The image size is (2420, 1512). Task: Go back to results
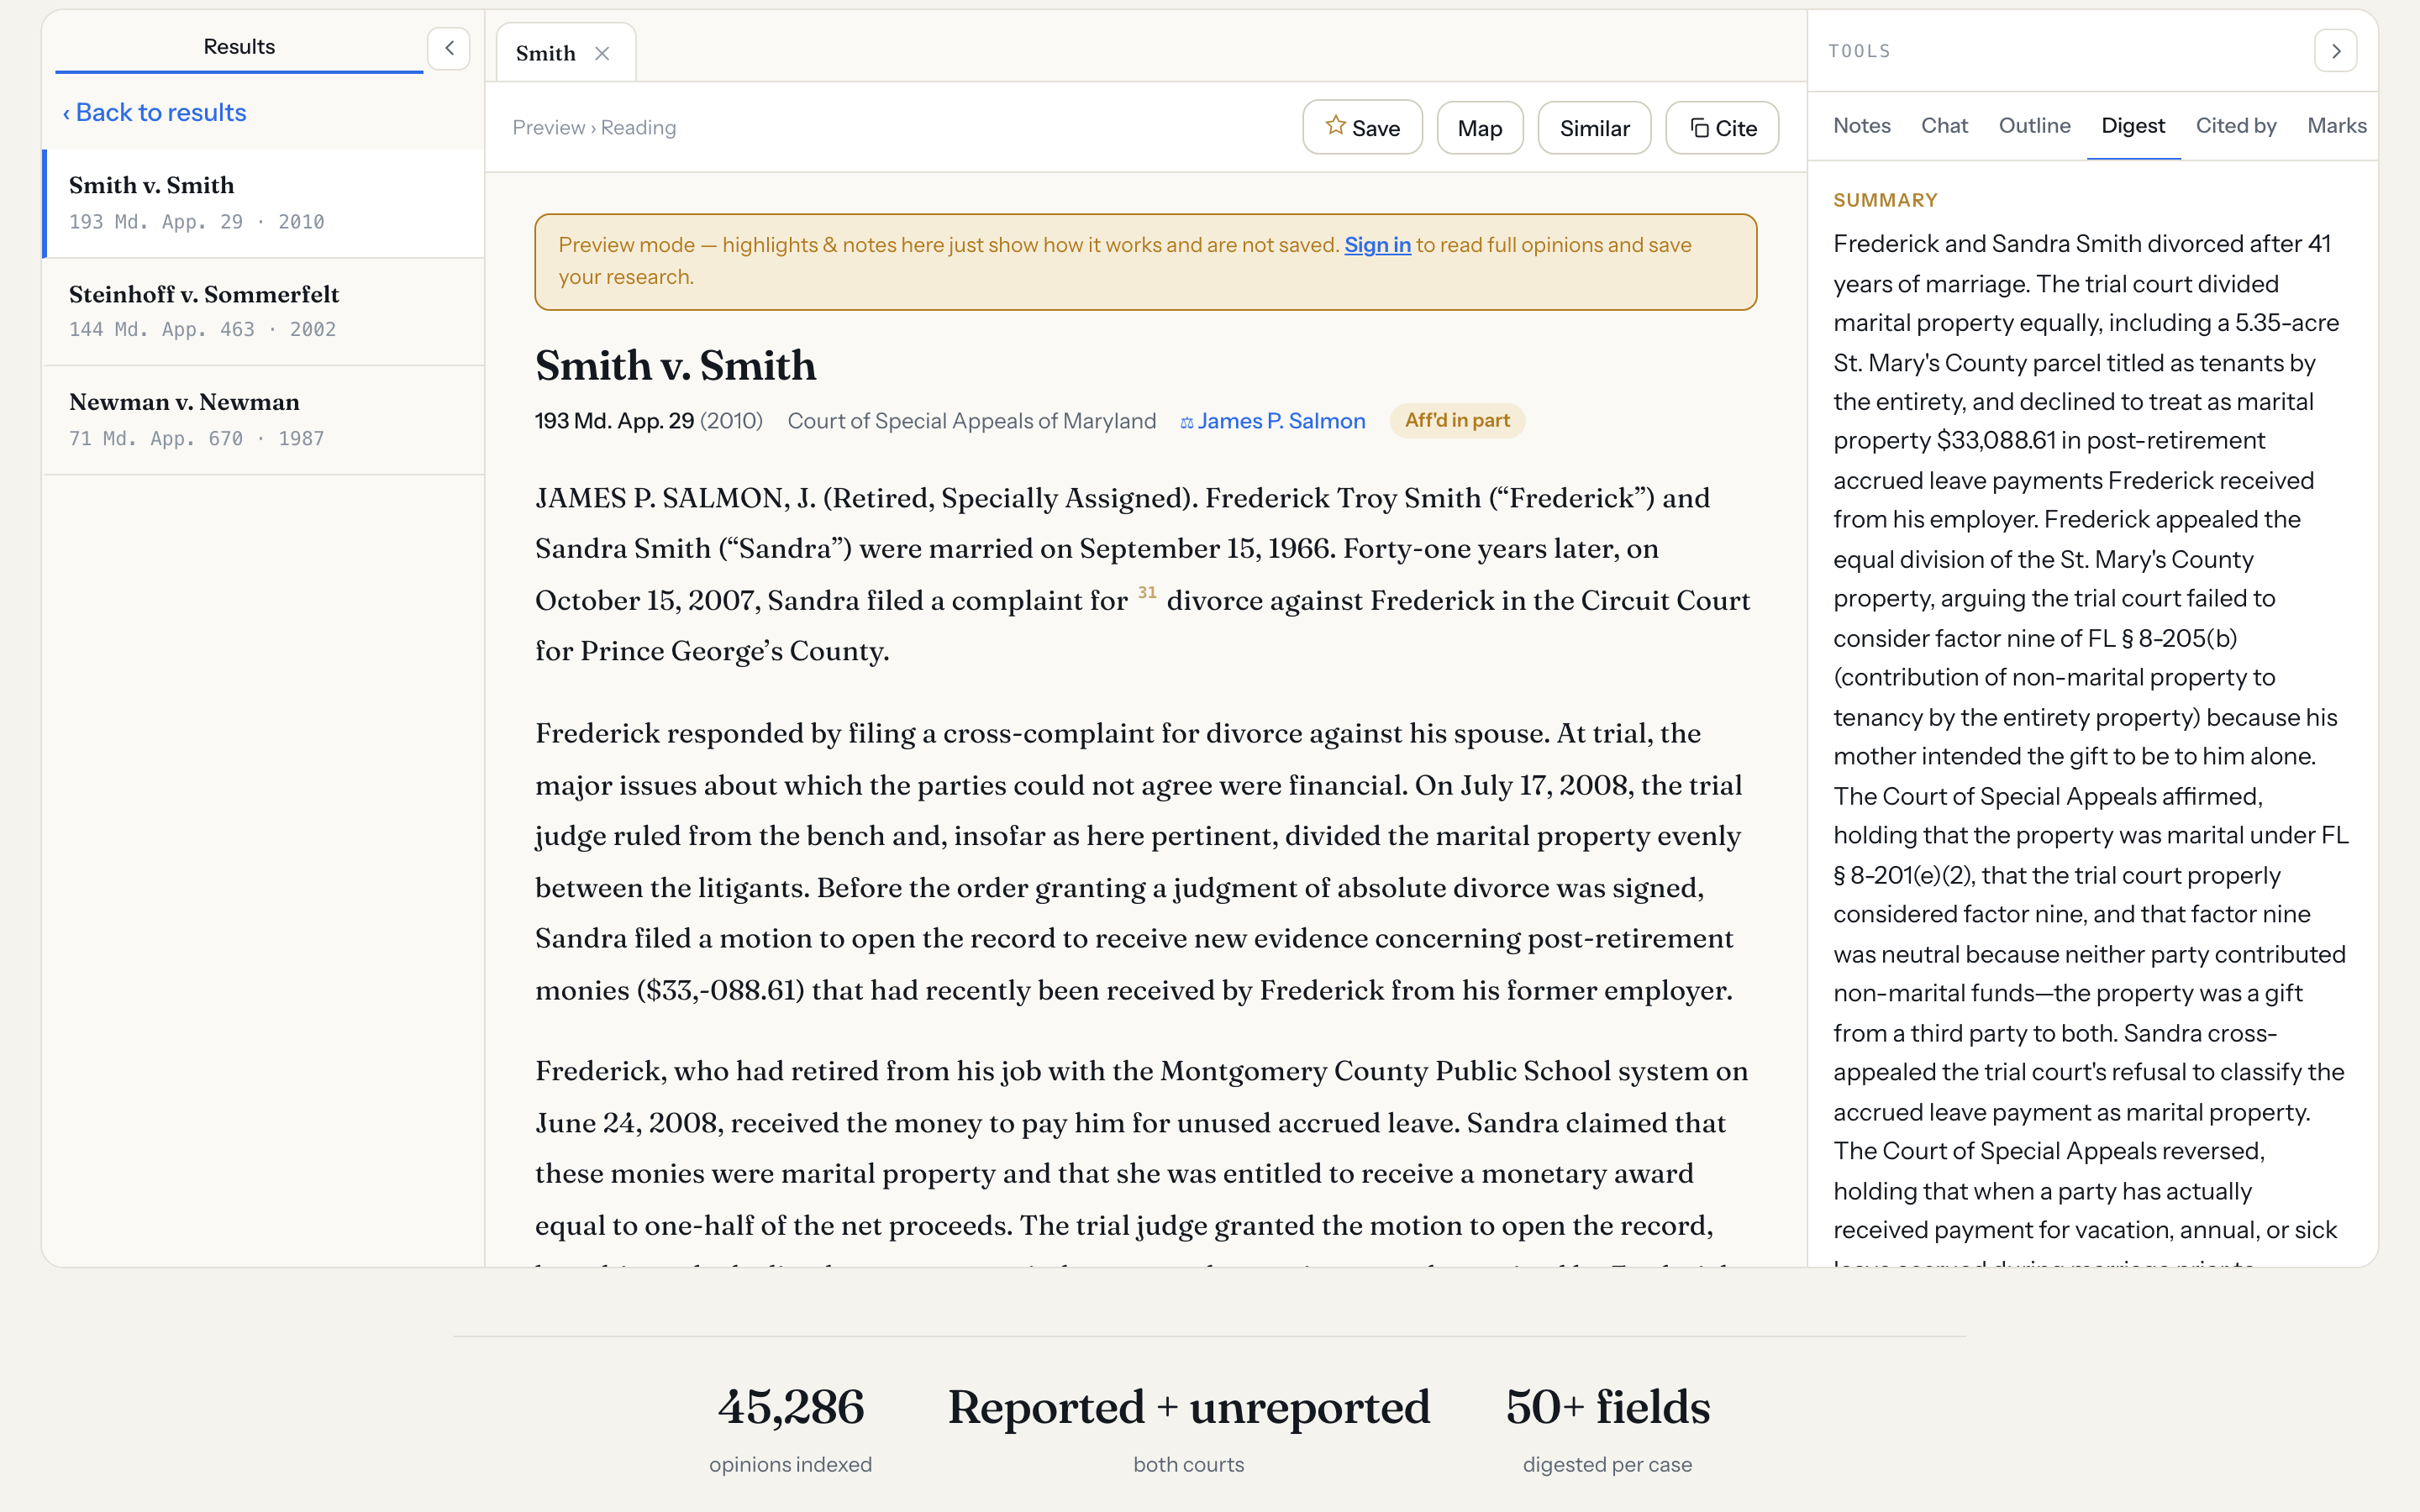154,113
